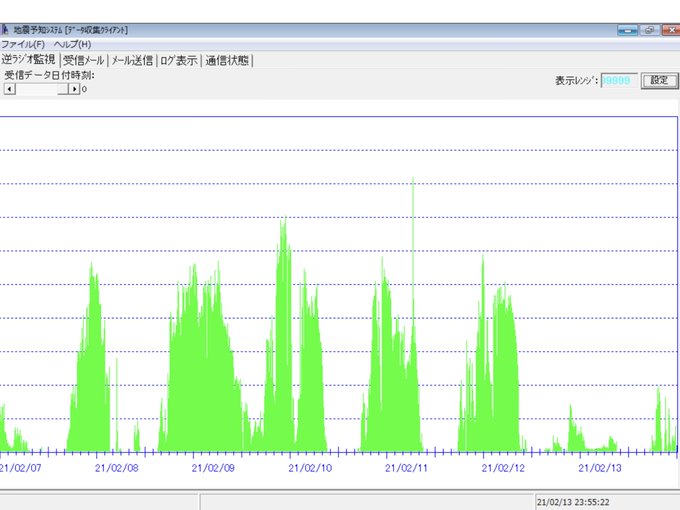Switch to the 受信メール tab
Image resolution: width=680 pixels, height=510 pixels.
pos(84,60)
